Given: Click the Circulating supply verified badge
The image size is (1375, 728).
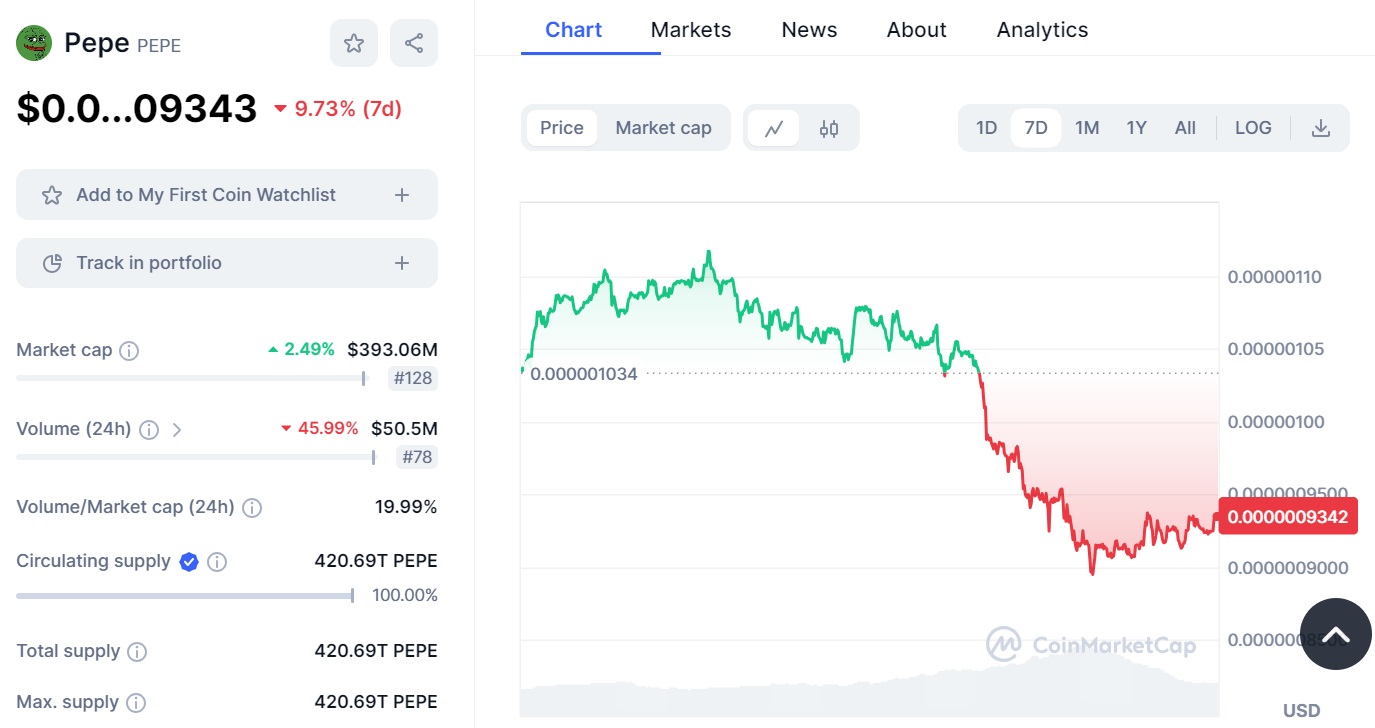Looking at the screenshot, I should click(x=189, y=562).
